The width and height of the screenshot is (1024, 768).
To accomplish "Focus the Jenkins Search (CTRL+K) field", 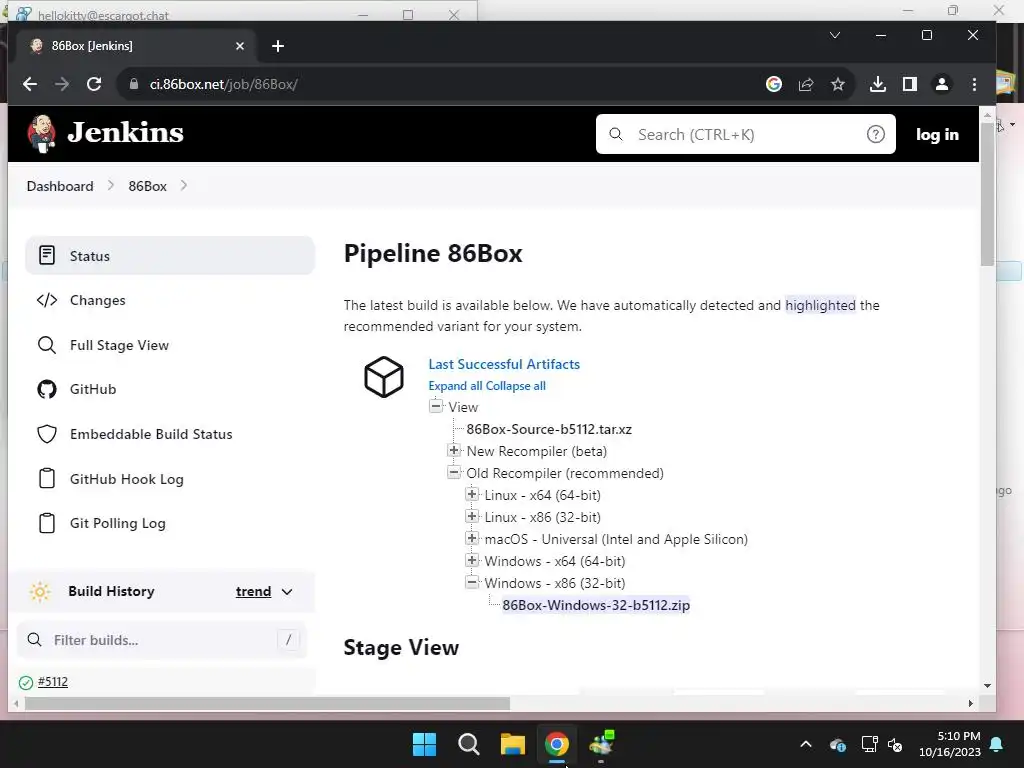I will [746, 135].
